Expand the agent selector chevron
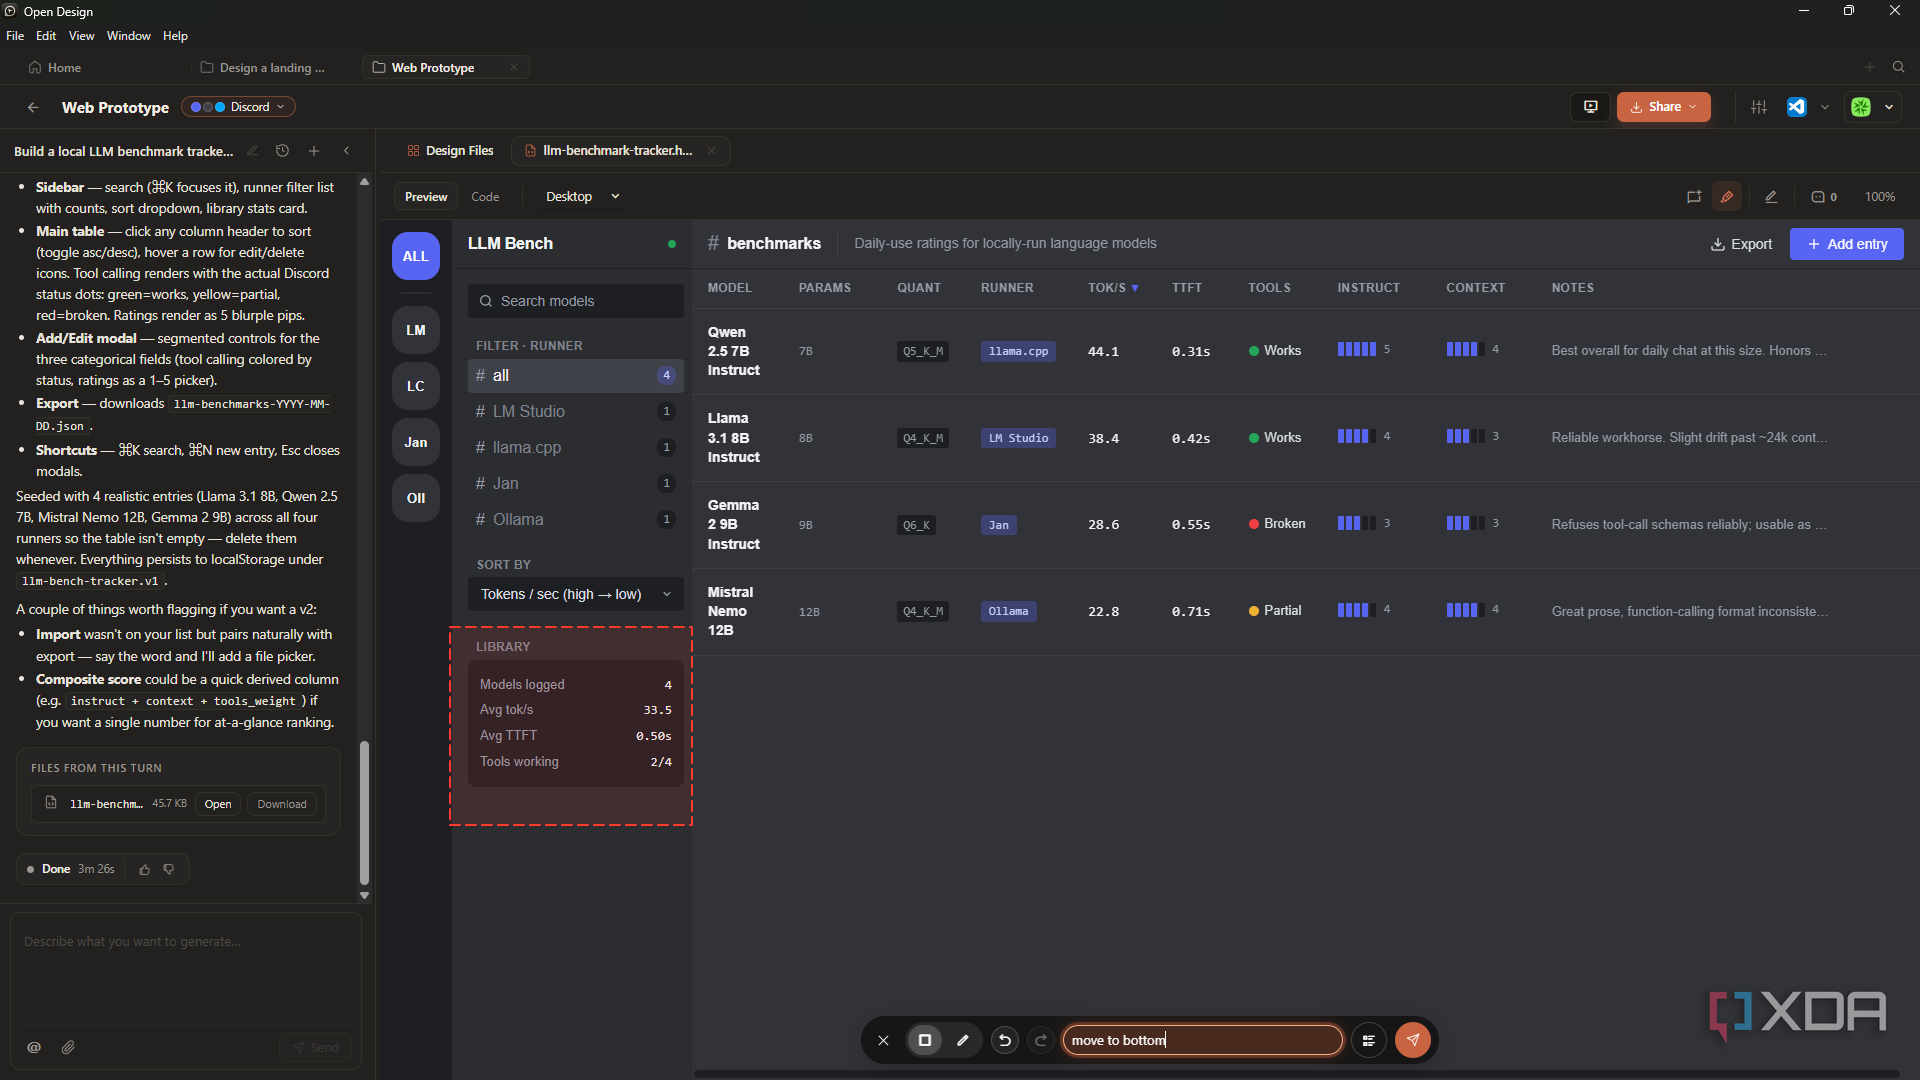Screen dimensions: 1920x1080 click(1889, 107)
